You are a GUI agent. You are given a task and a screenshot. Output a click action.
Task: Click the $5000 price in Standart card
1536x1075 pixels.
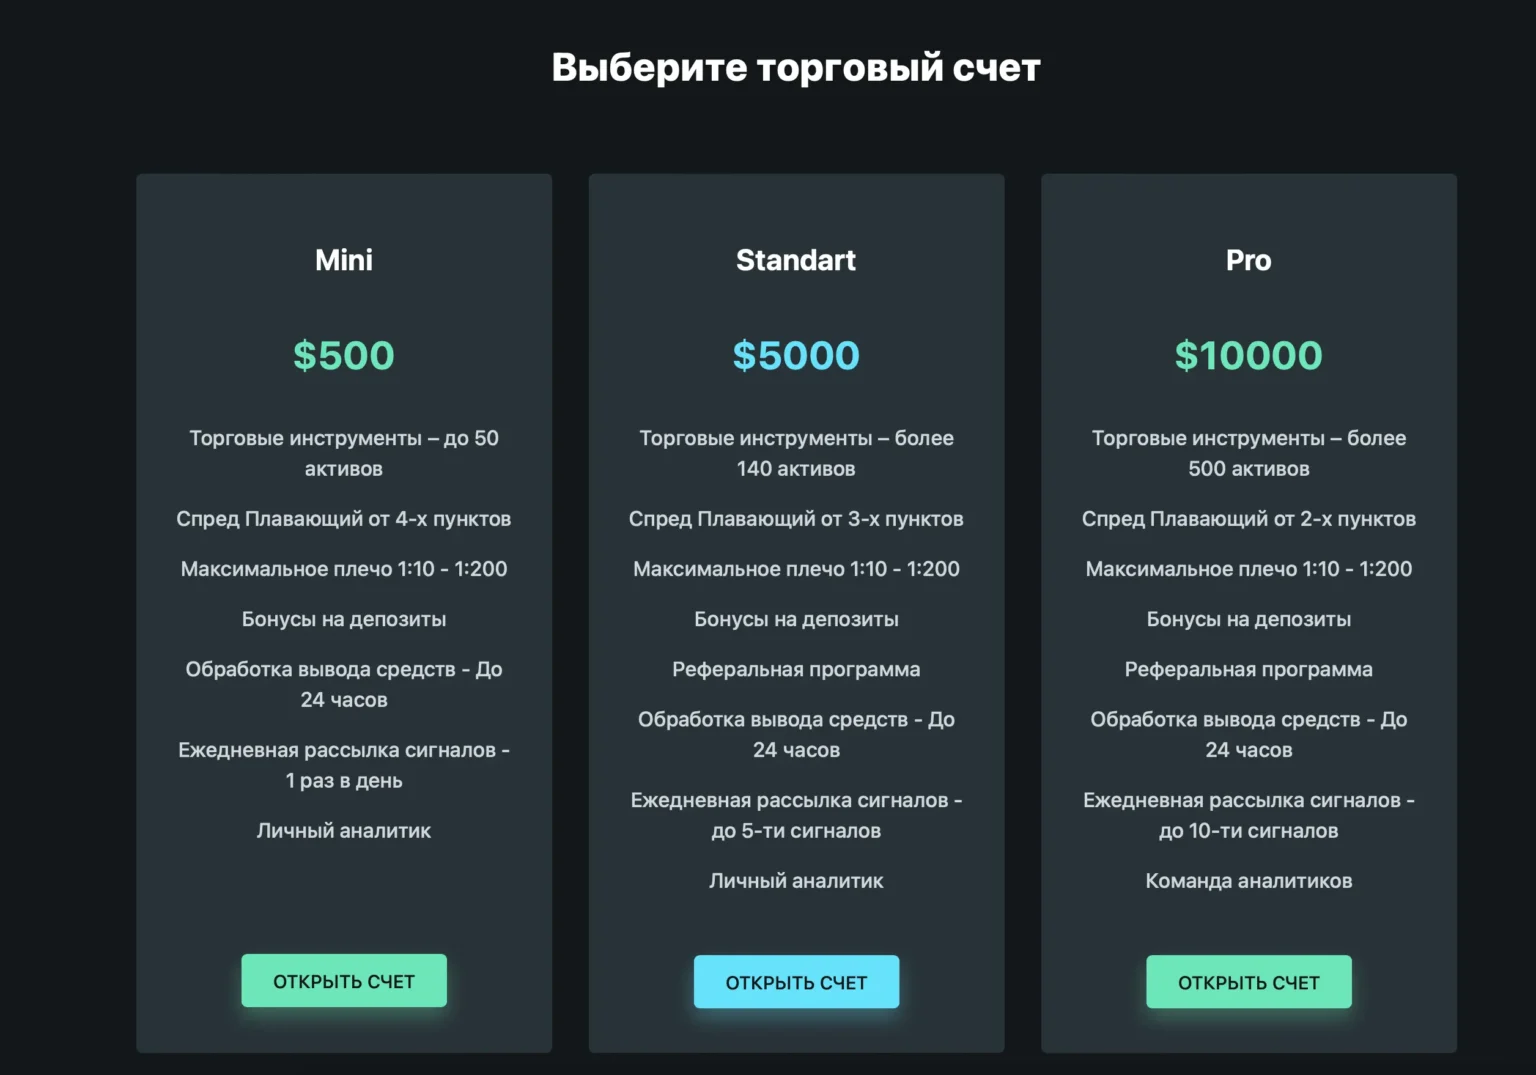[x=796, y=355]
